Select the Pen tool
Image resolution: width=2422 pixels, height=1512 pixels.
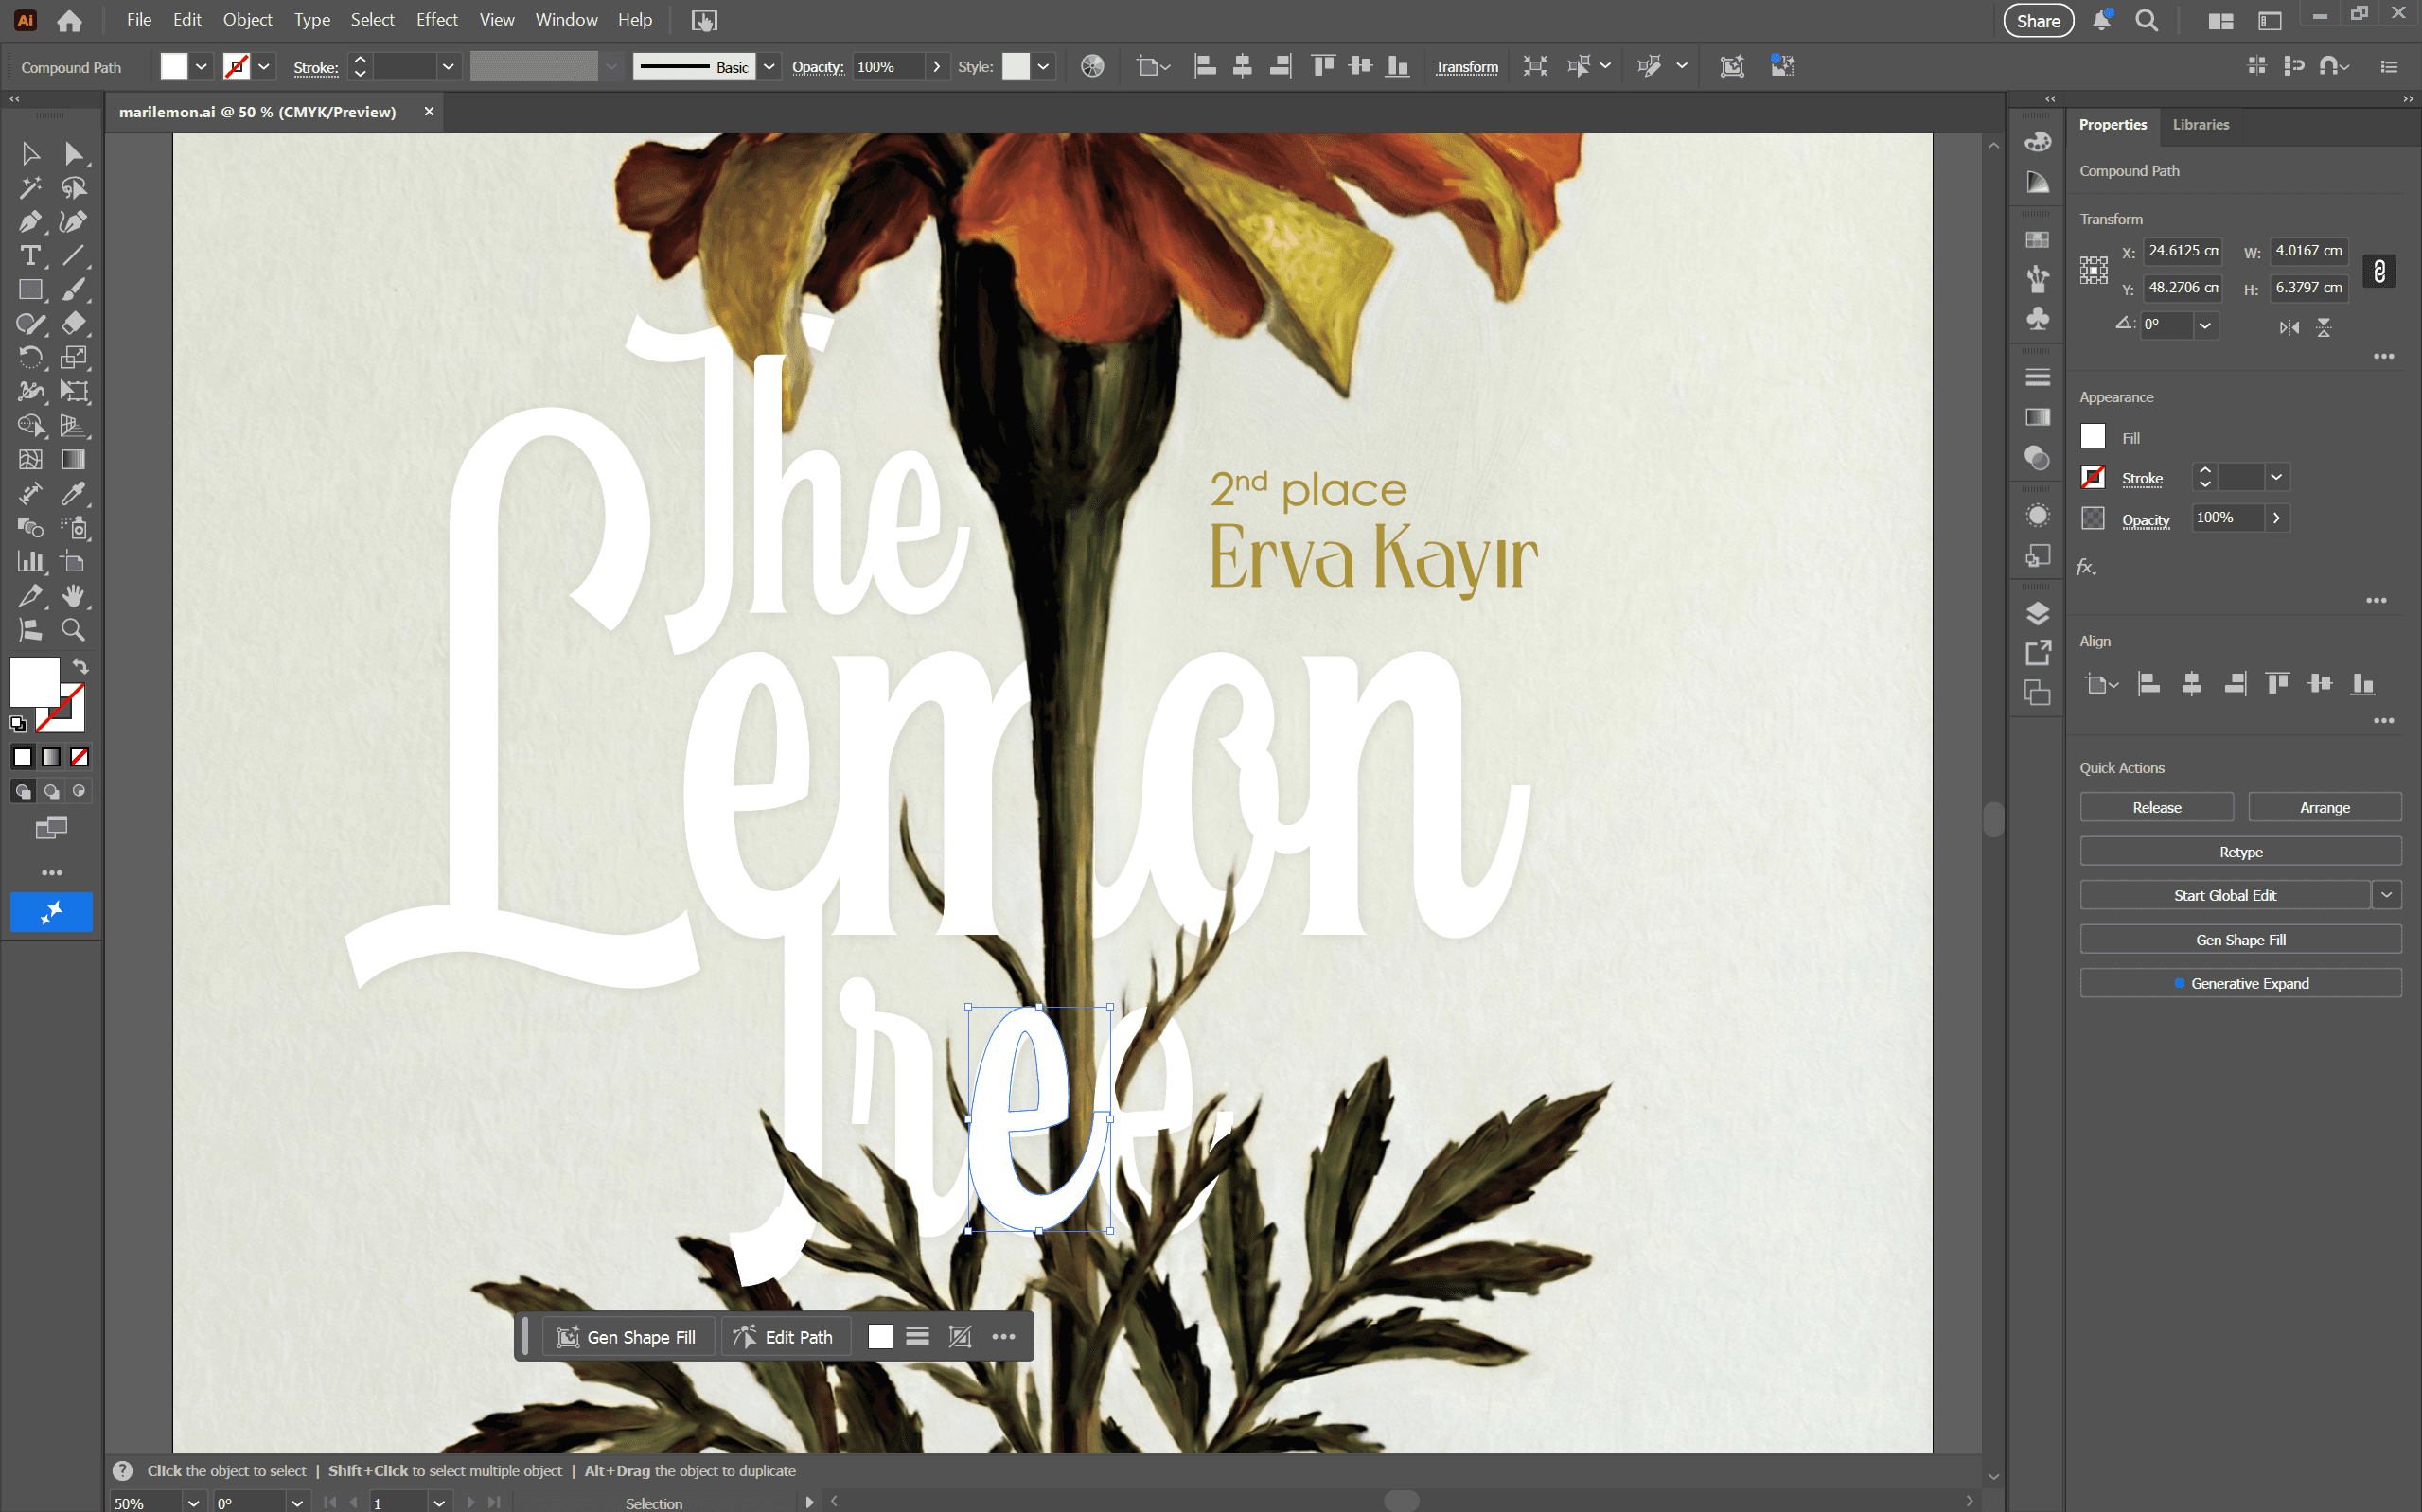(30, 221)
